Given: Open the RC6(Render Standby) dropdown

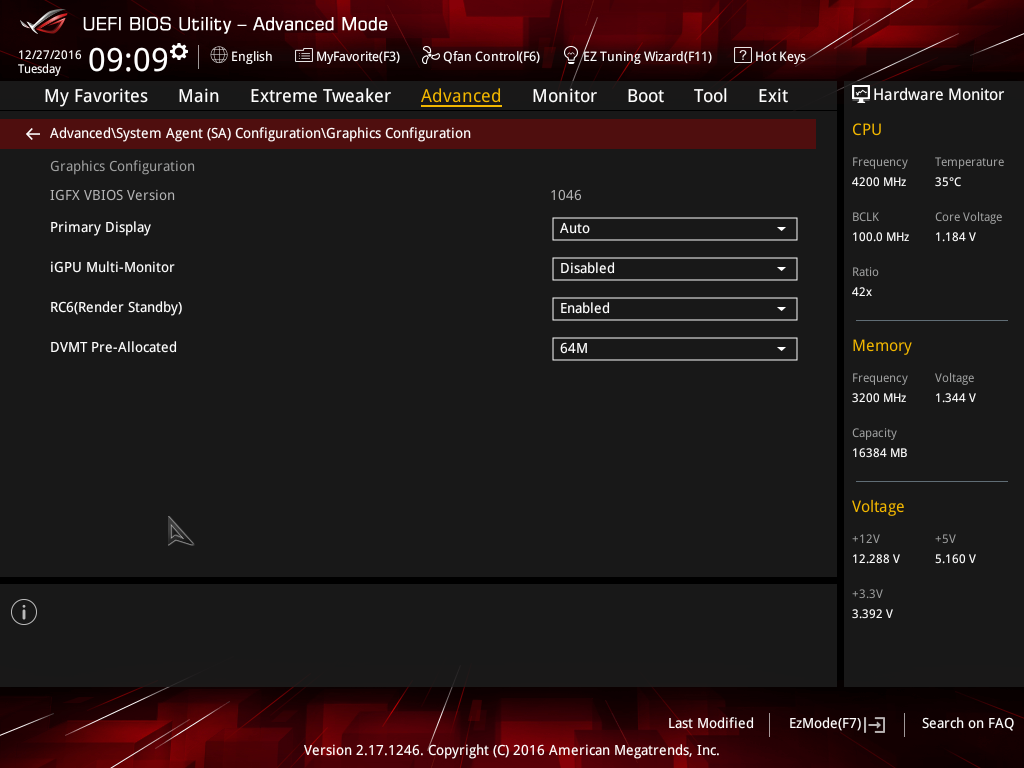Looking at the screenshot, I should point(675,308).
